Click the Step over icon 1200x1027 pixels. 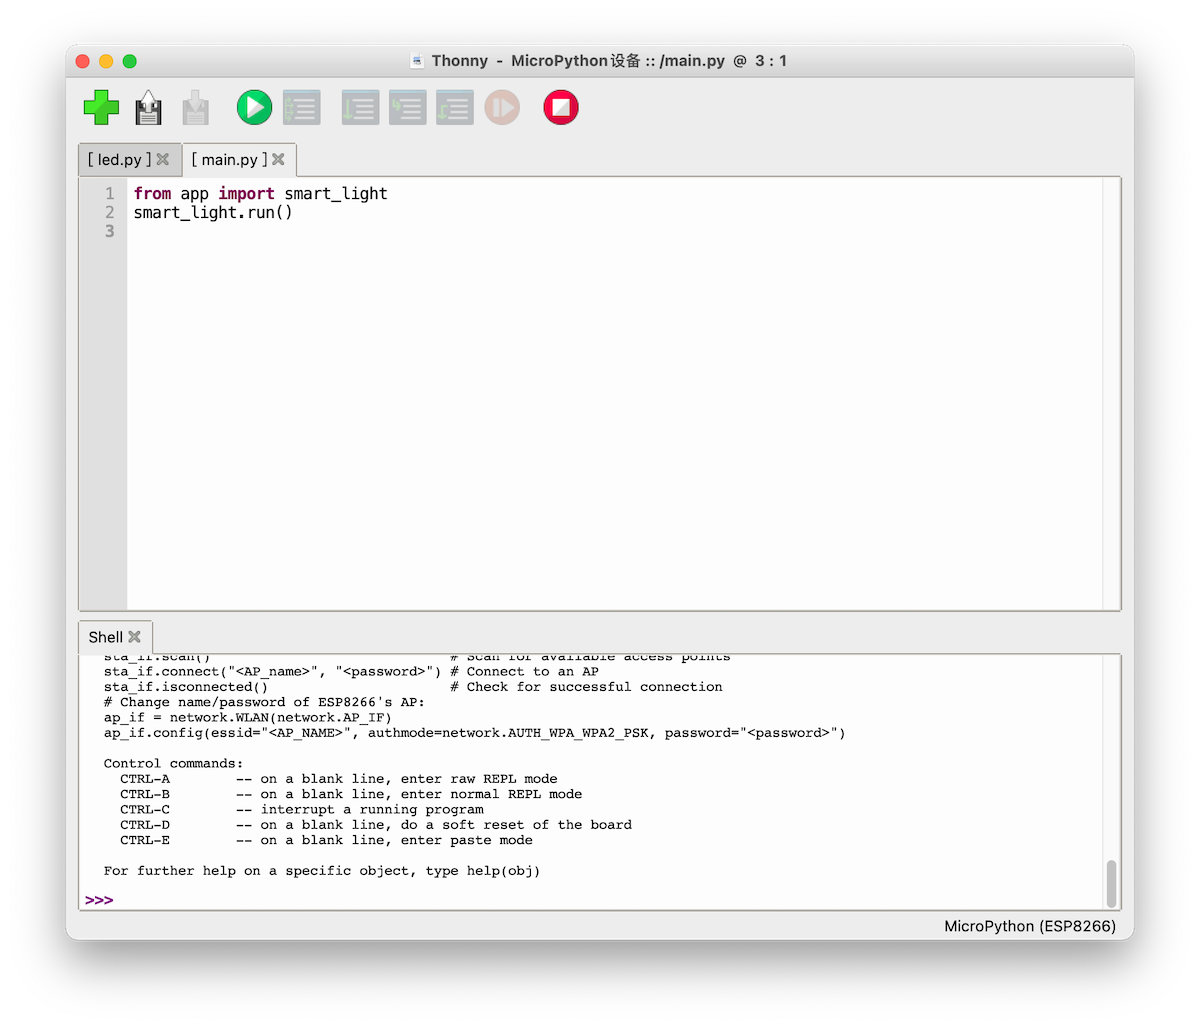[x=360, y=107]
